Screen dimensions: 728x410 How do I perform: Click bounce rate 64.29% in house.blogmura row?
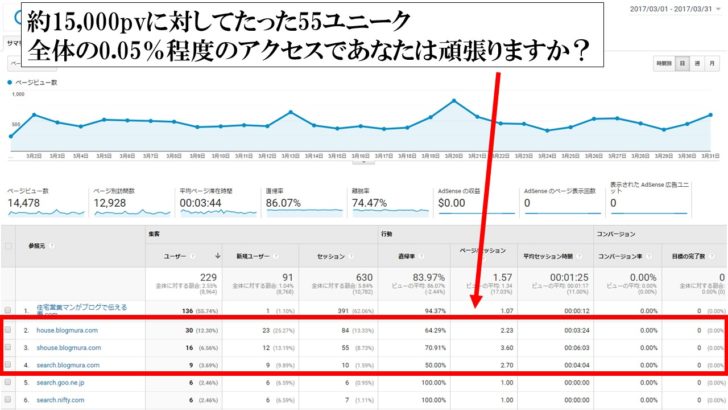tap(435, 330)
